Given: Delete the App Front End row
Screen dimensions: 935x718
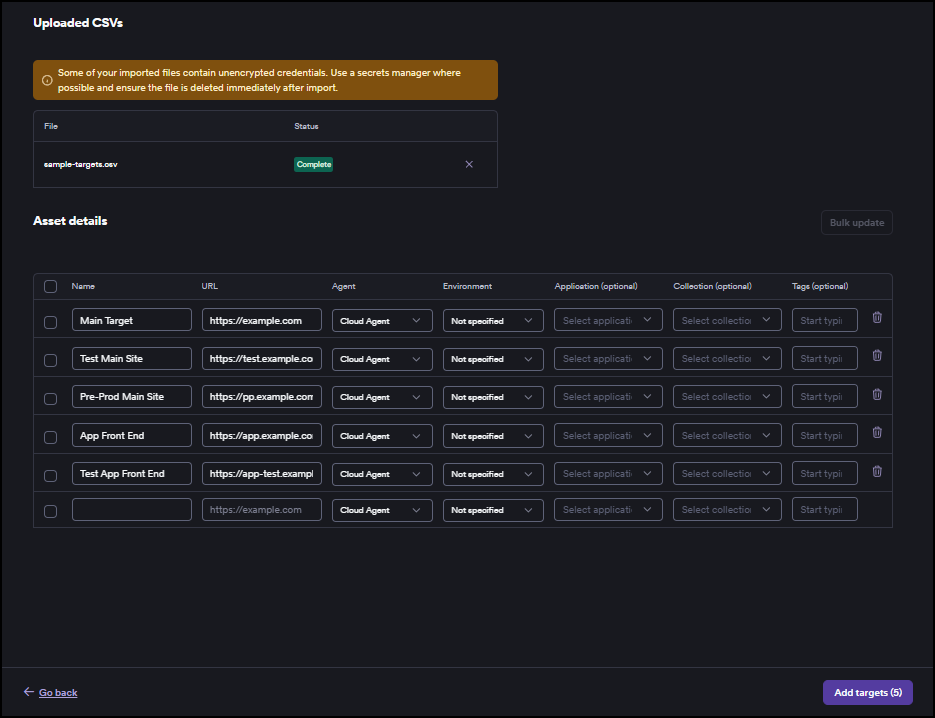Looking at the screenshot, I should pos(877,434).
